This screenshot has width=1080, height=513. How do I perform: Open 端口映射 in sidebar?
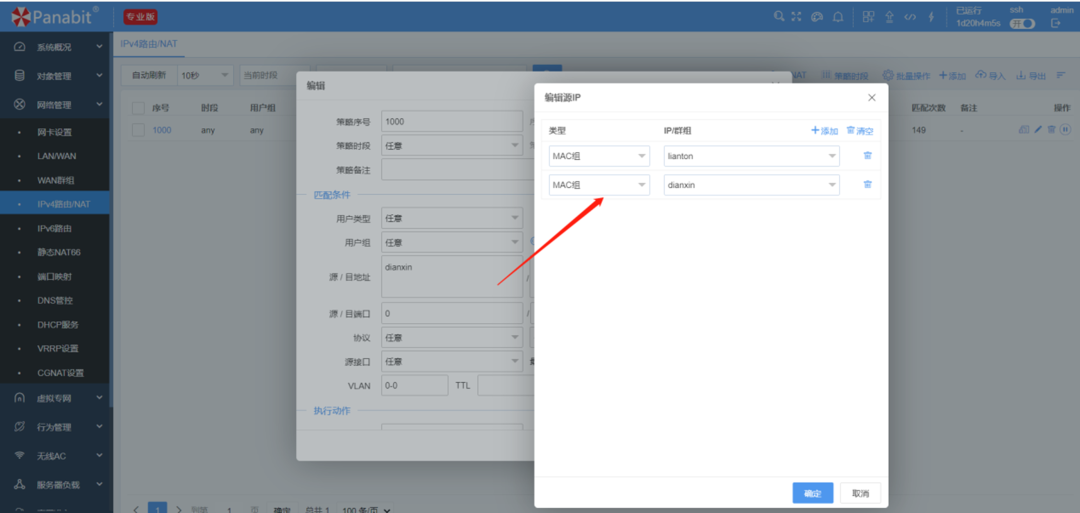[55, 277]
